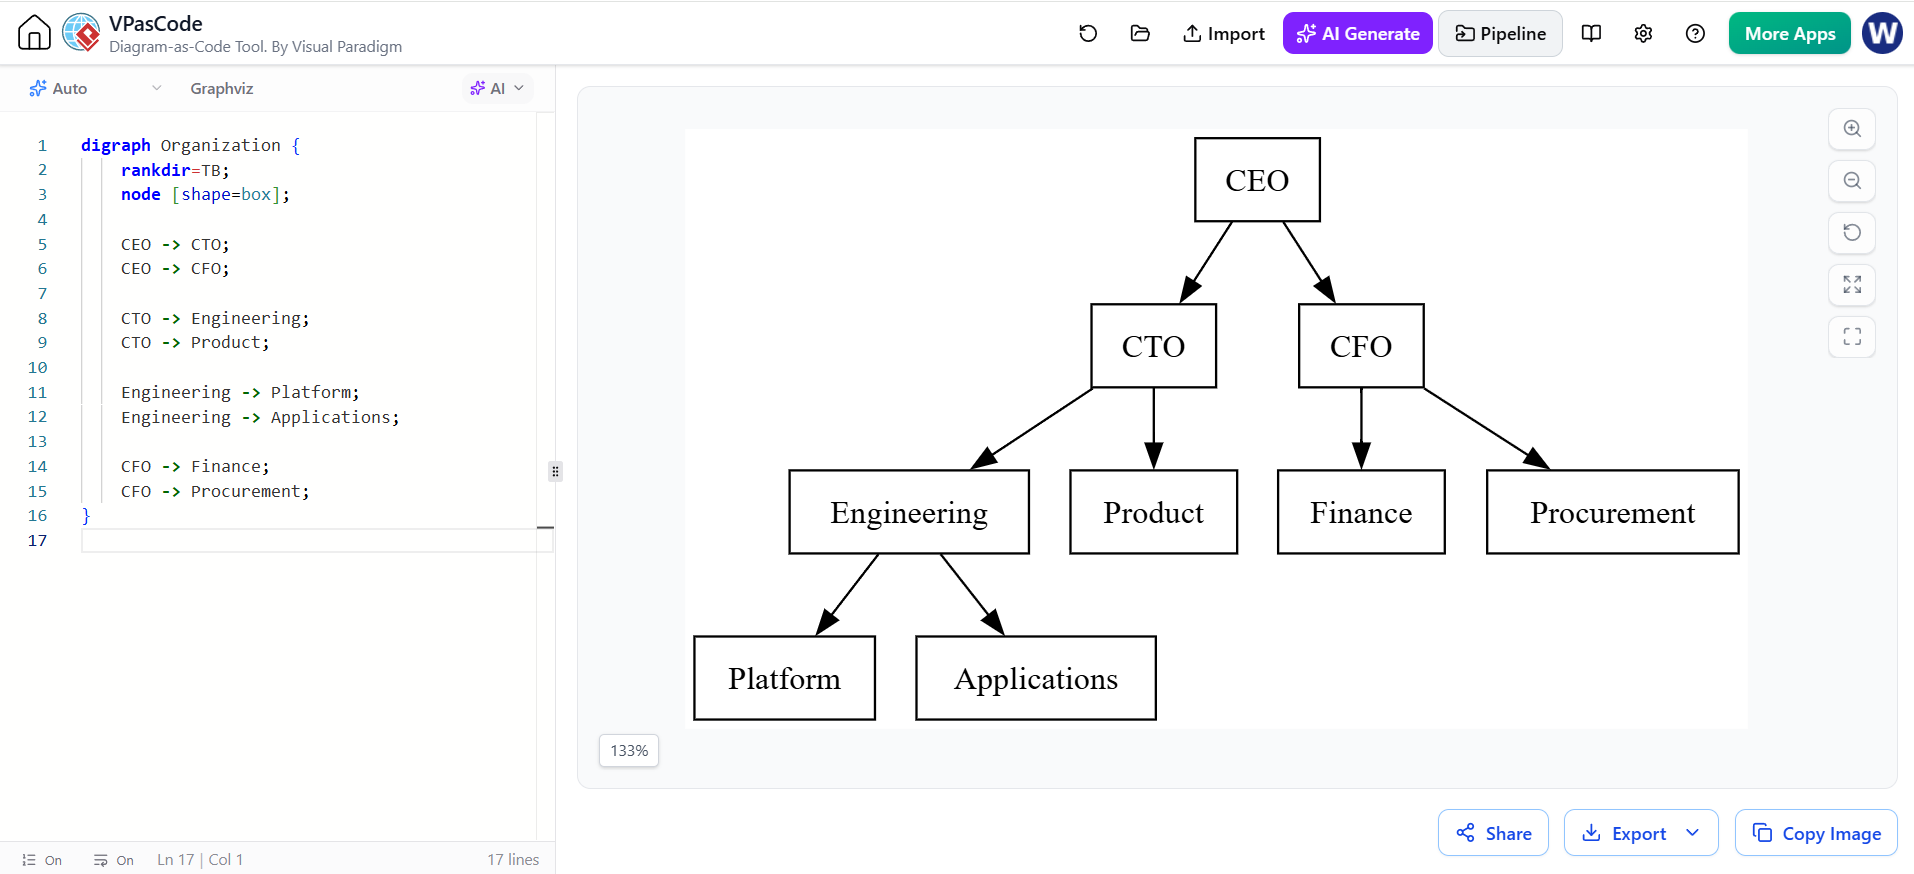Click the Import menu item
This screenshot has height=874, width=1914.
[1223, 33]
